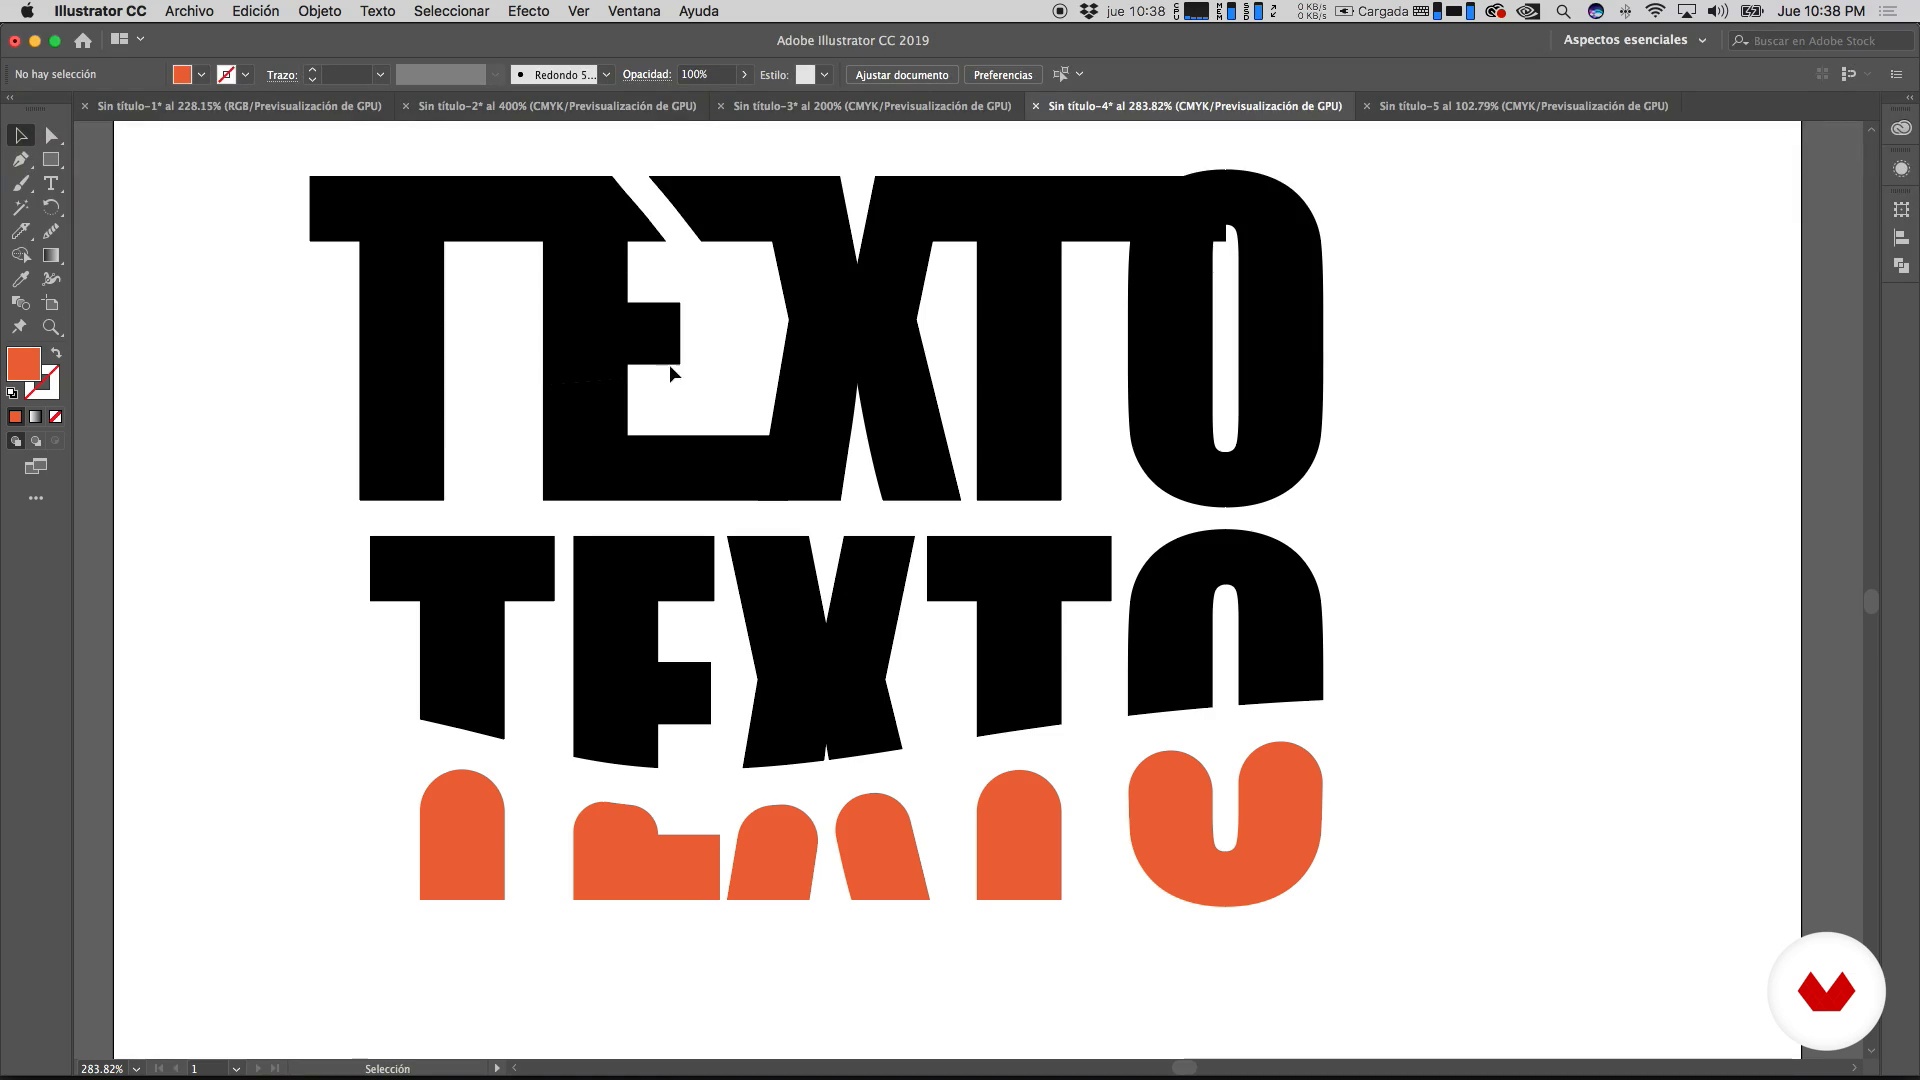
Task: Set fill mode to Color
Action: (x=15, y=417)
